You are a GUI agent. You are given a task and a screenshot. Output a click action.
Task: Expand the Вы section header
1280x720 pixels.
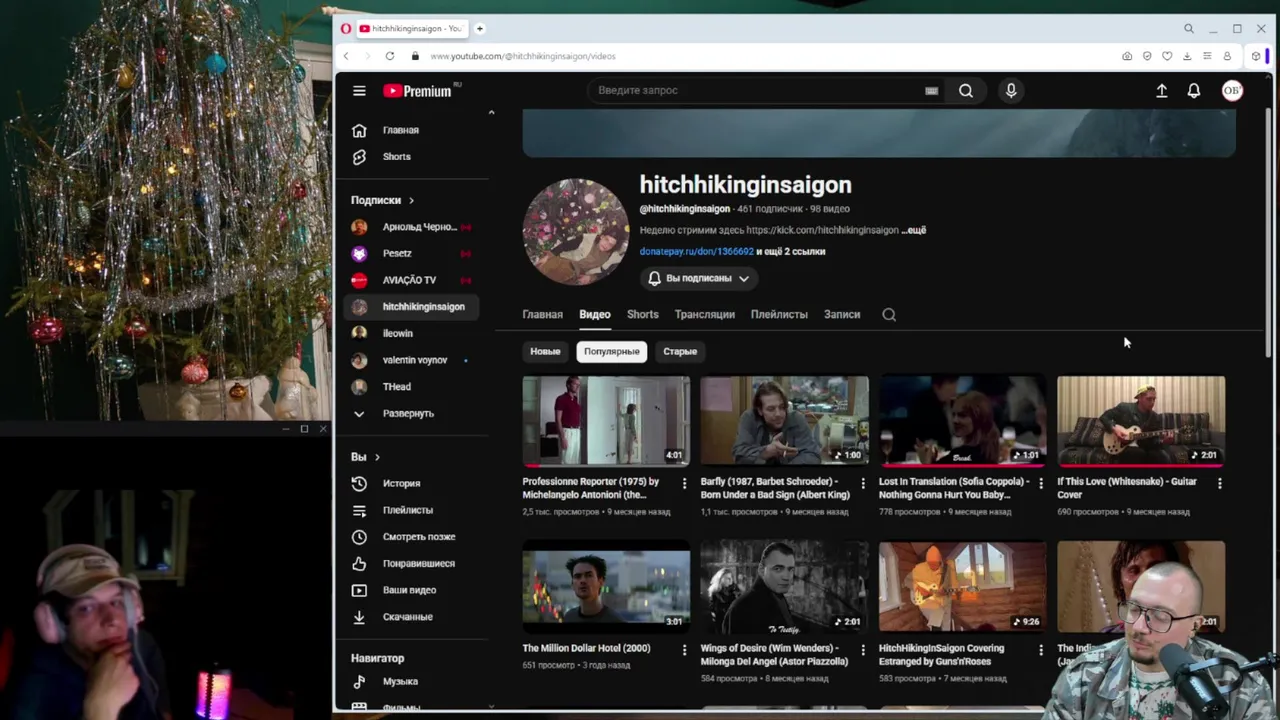coord(365,457)
